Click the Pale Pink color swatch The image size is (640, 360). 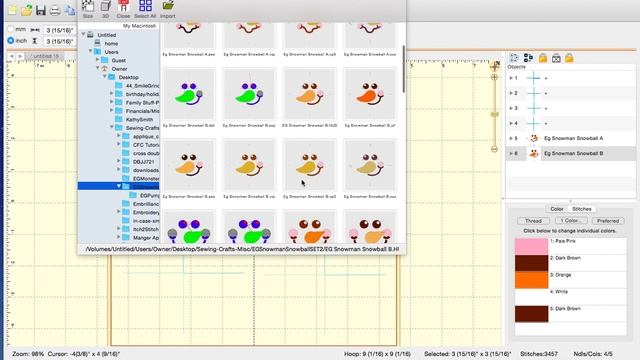(531, 247)
